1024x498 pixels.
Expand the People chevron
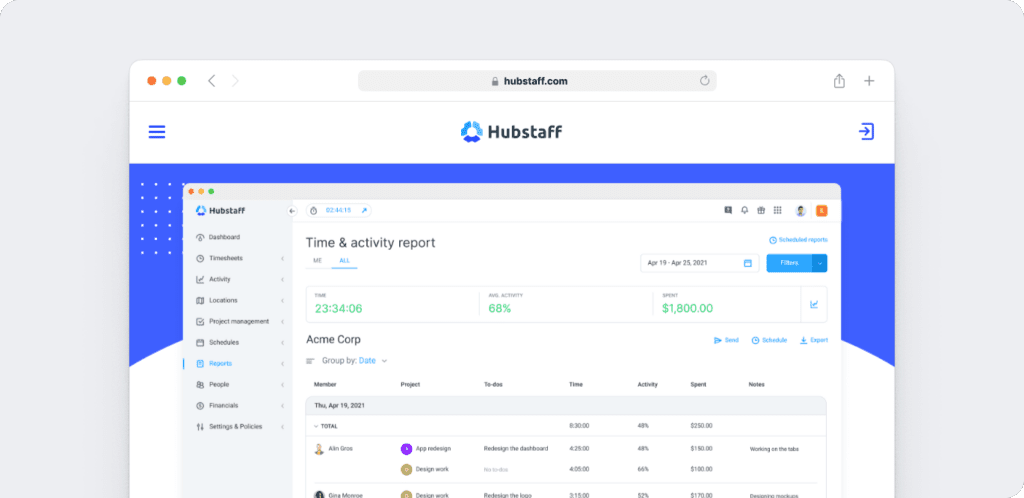pos(282,384)
